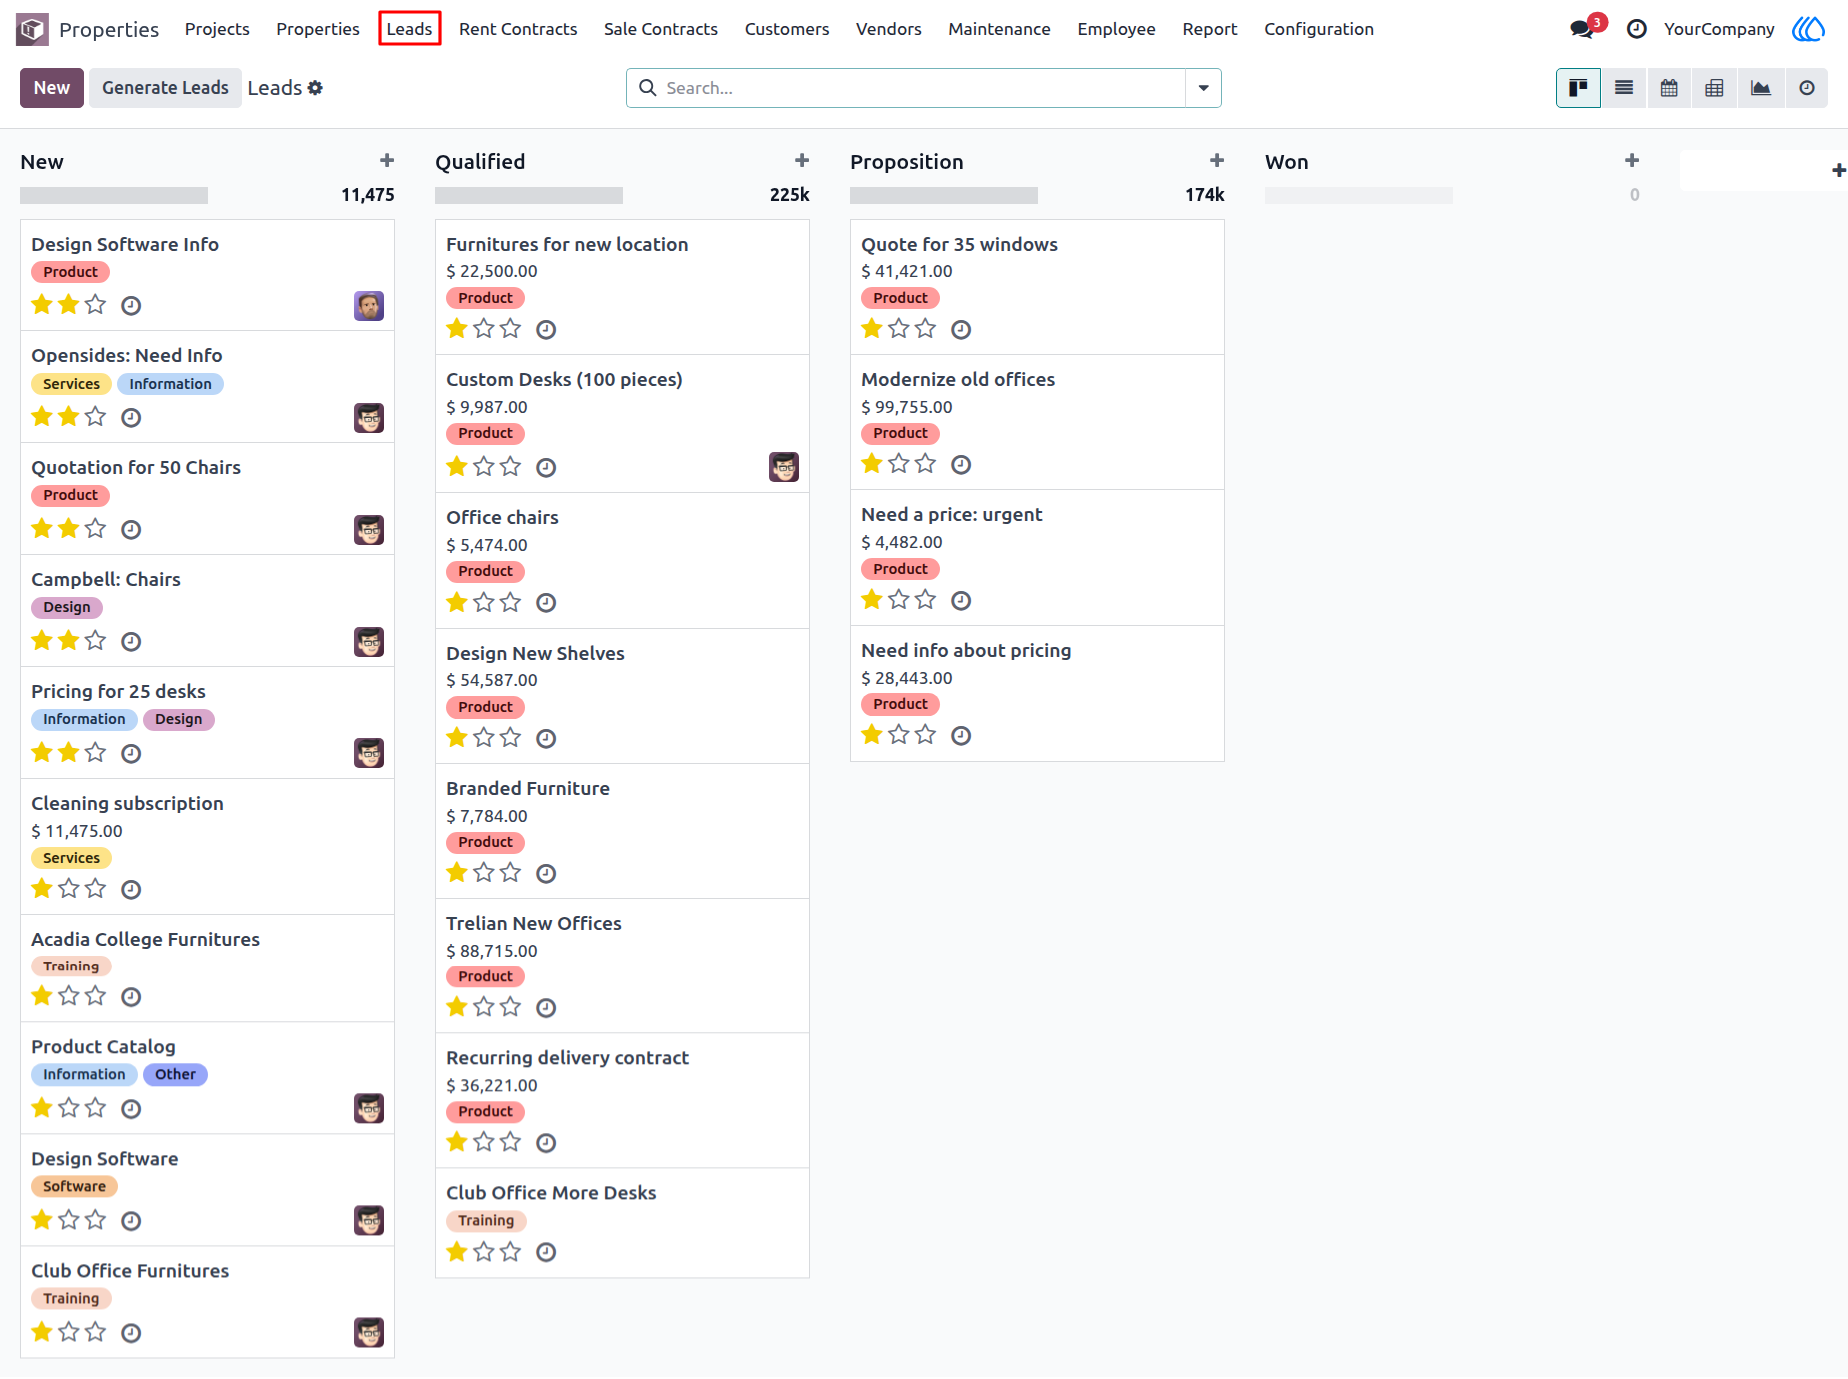Click the New column progress bar
This screenshot has height=1379, width=1848.
(x=114, y=196)
